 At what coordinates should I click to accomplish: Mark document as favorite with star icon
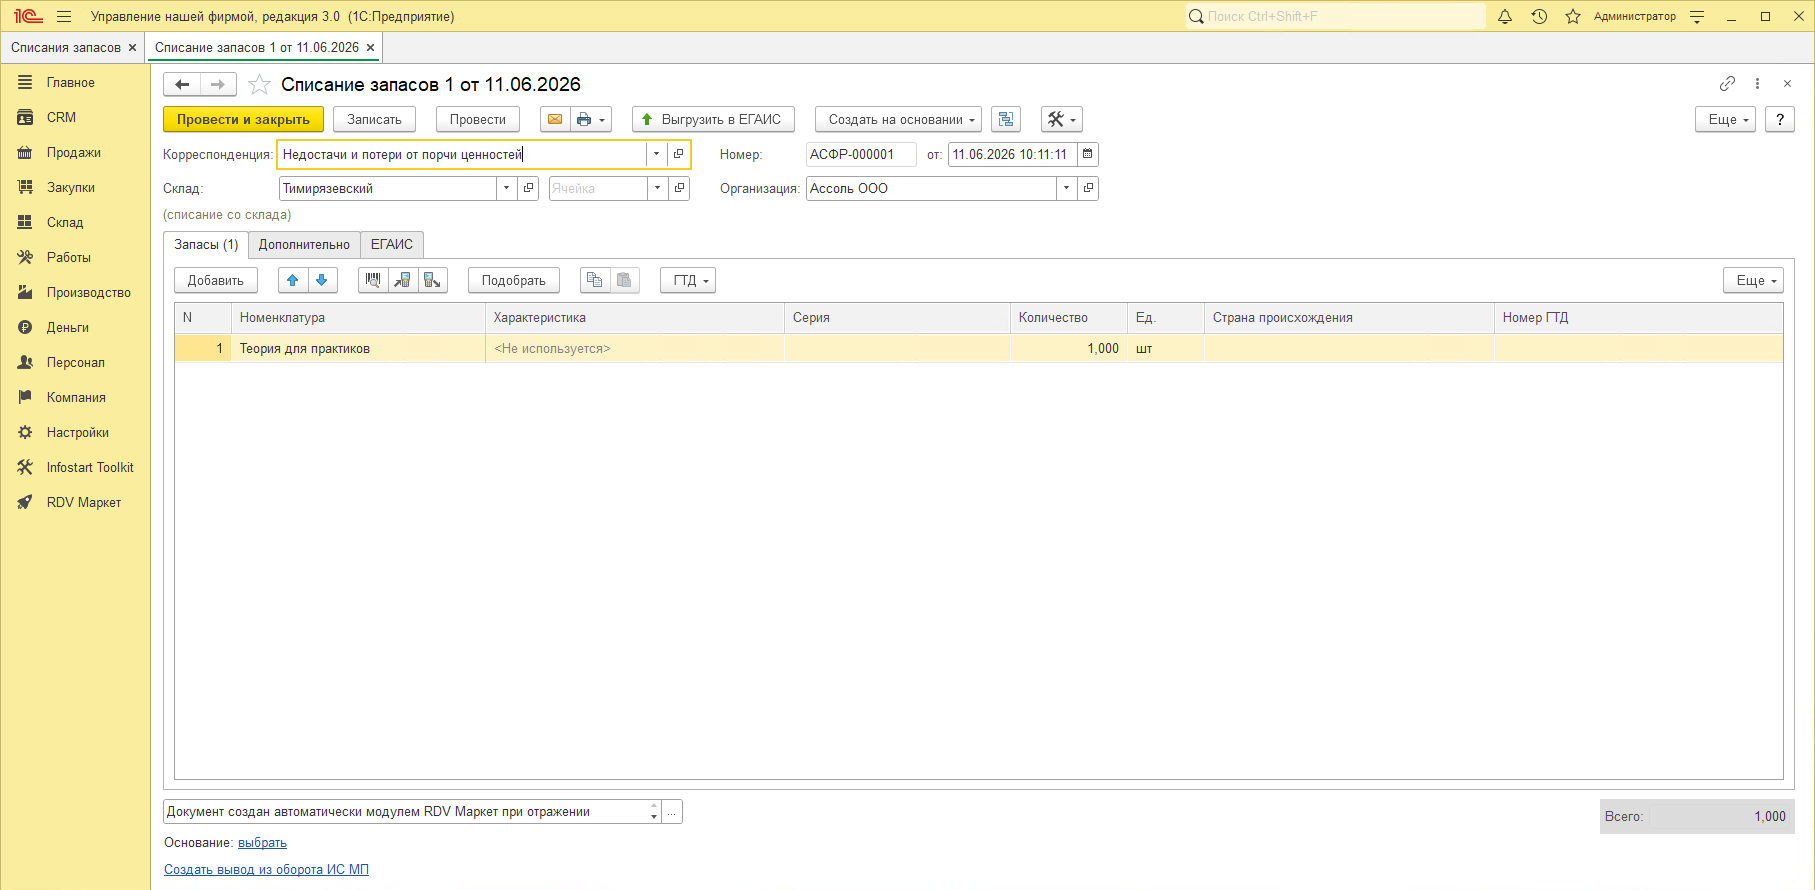pos(259,85)
